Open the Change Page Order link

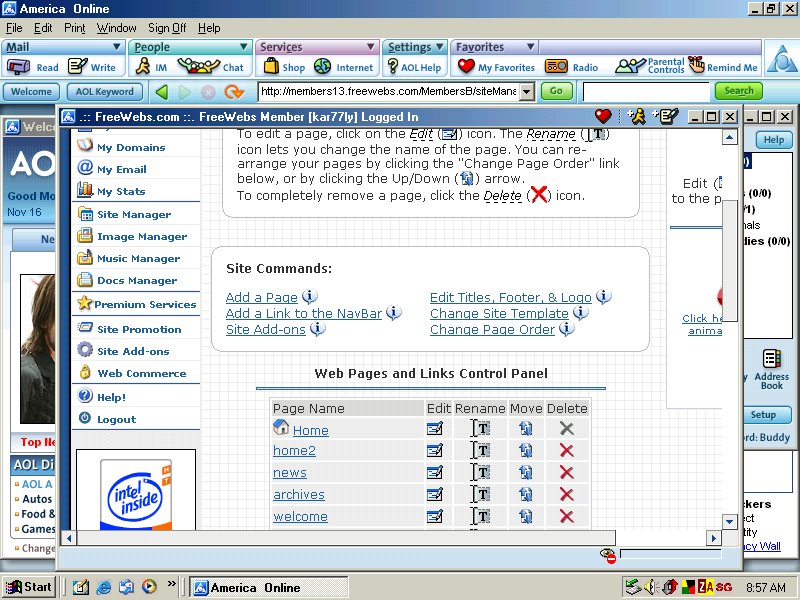[492, 330]
